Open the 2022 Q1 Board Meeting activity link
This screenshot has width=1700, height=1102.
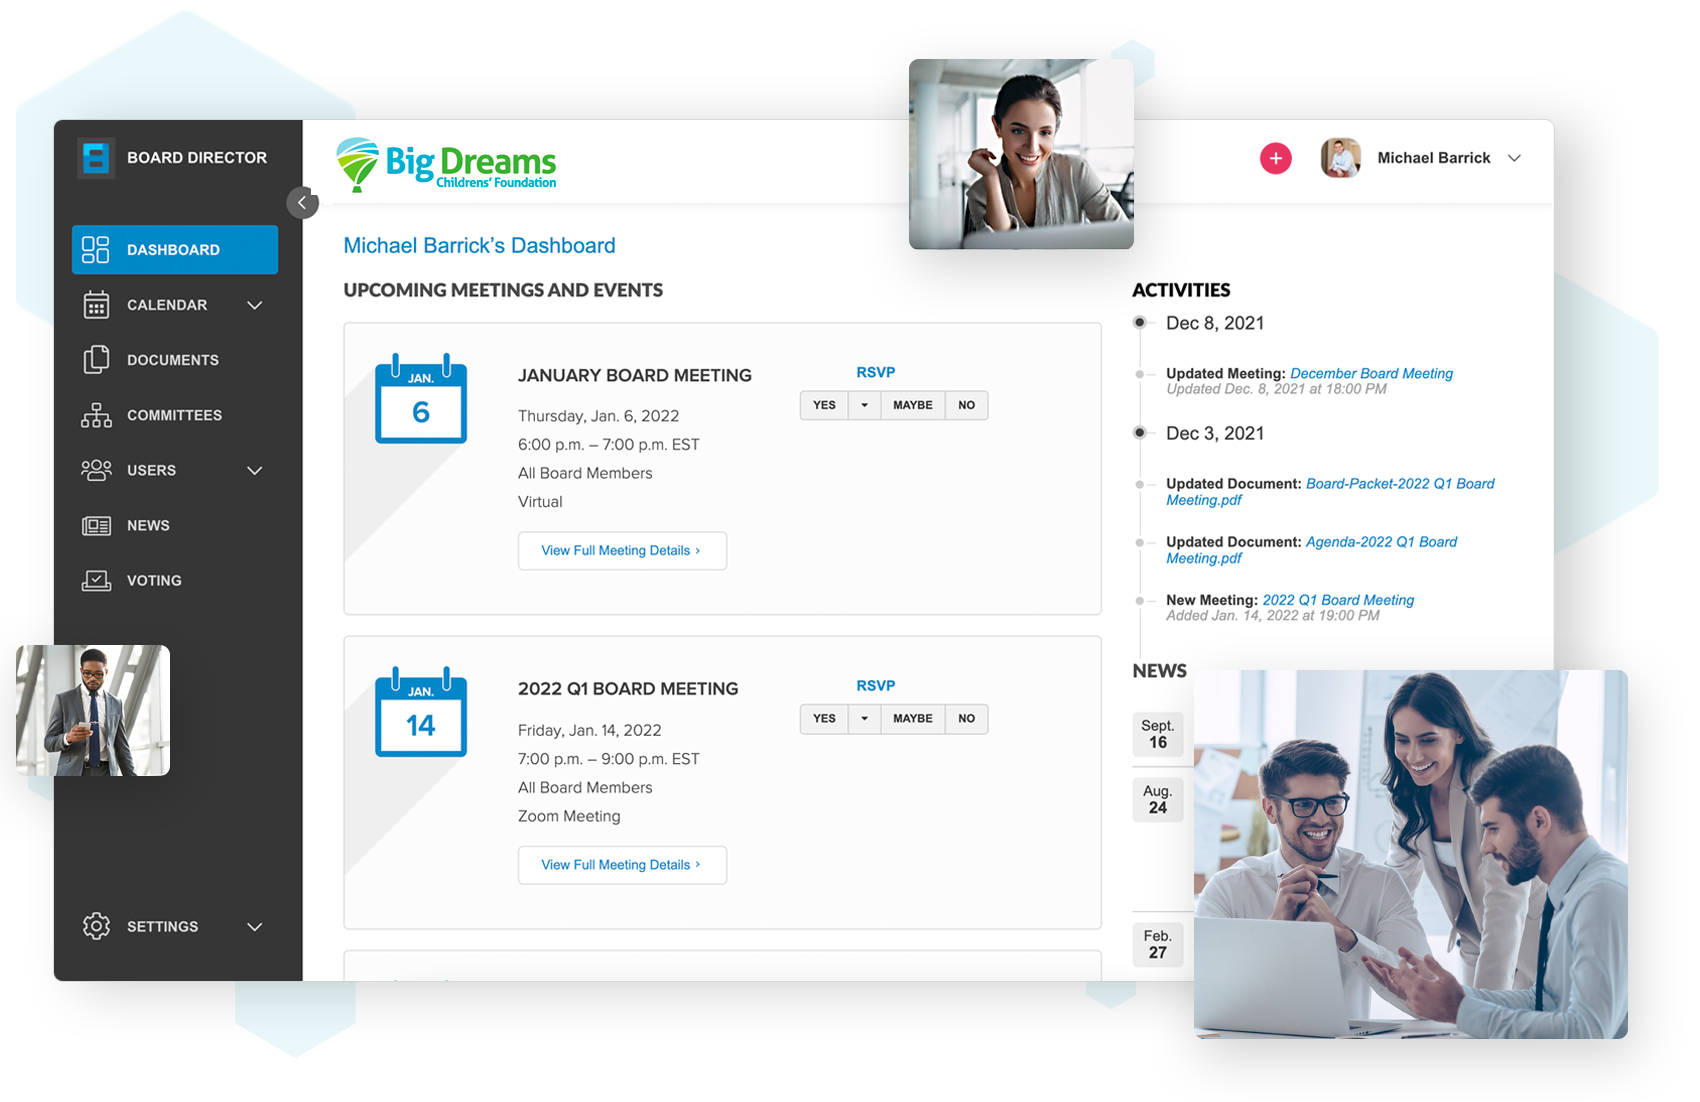1338,600
